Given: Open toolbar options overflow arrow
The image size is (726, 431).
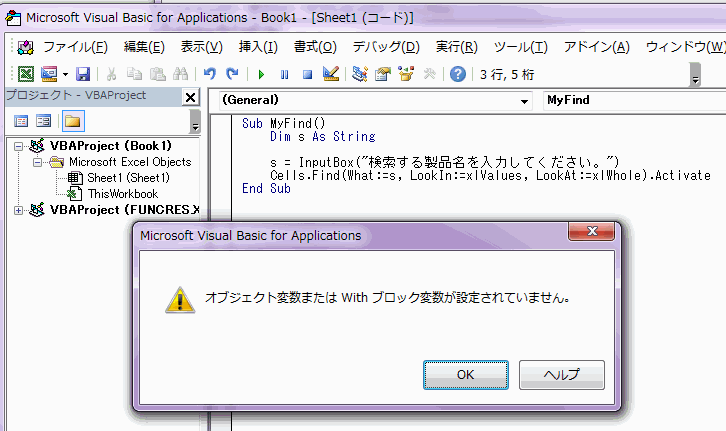Looking at the screenshot, I should (695, 75).
